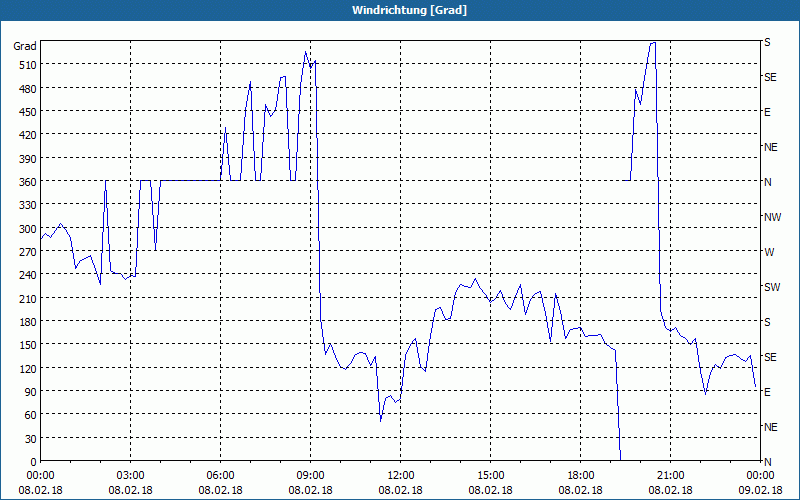This screenshot has width=800, height=500.
Task: Click the 09.02.18 date label
Action: coord(760,490)
